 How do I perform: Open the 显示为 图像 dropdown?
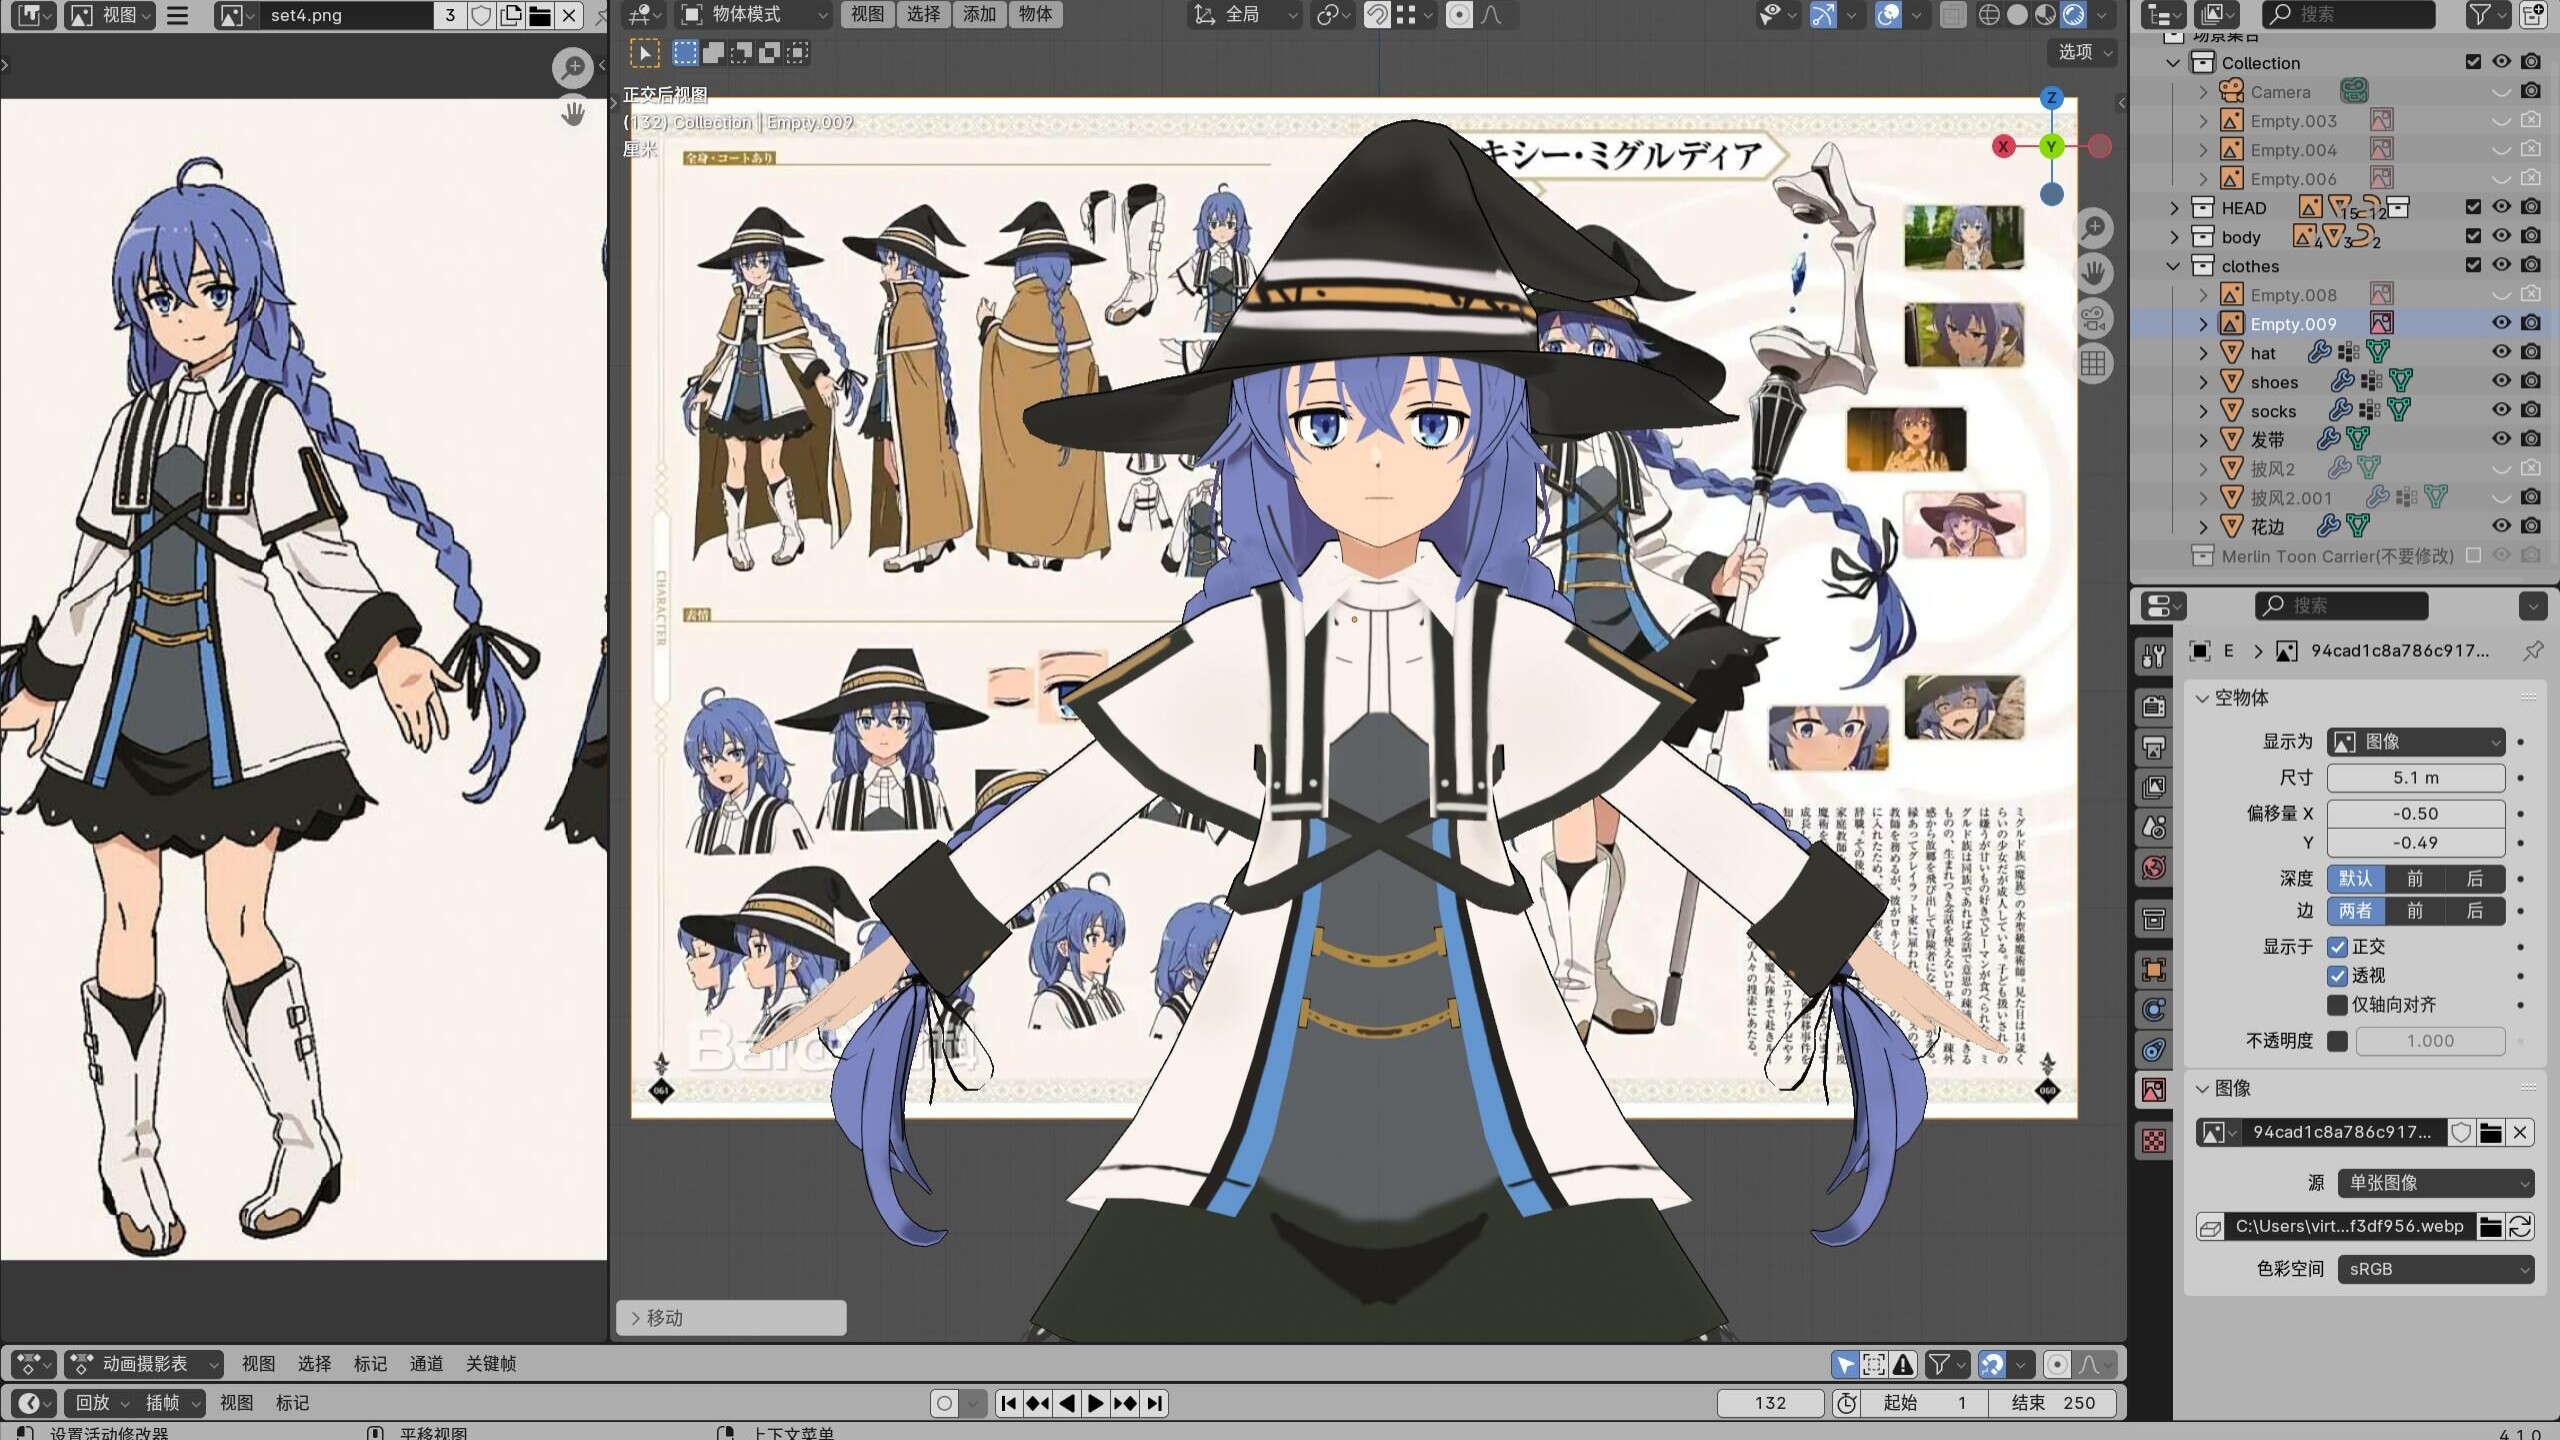click(x=2416, y=742)
